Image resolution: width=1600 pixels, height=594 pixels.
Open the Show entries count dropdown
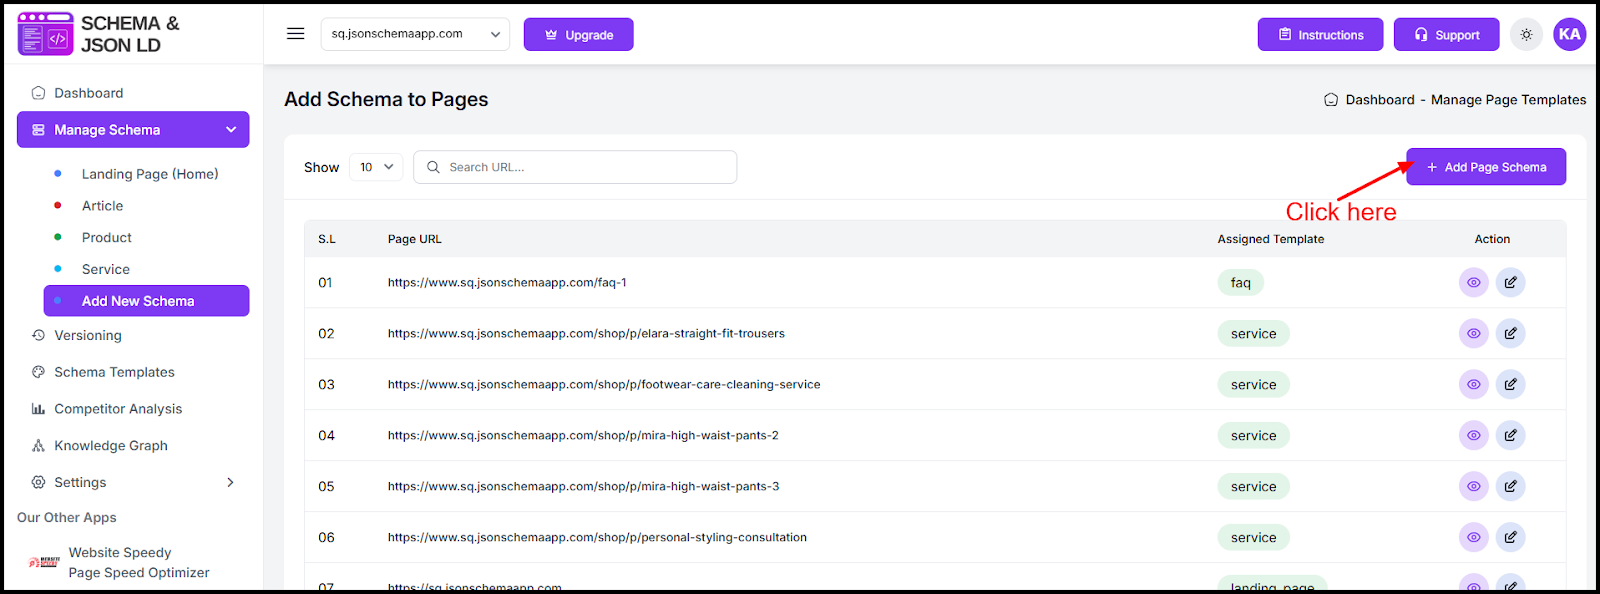pos(376,167)
